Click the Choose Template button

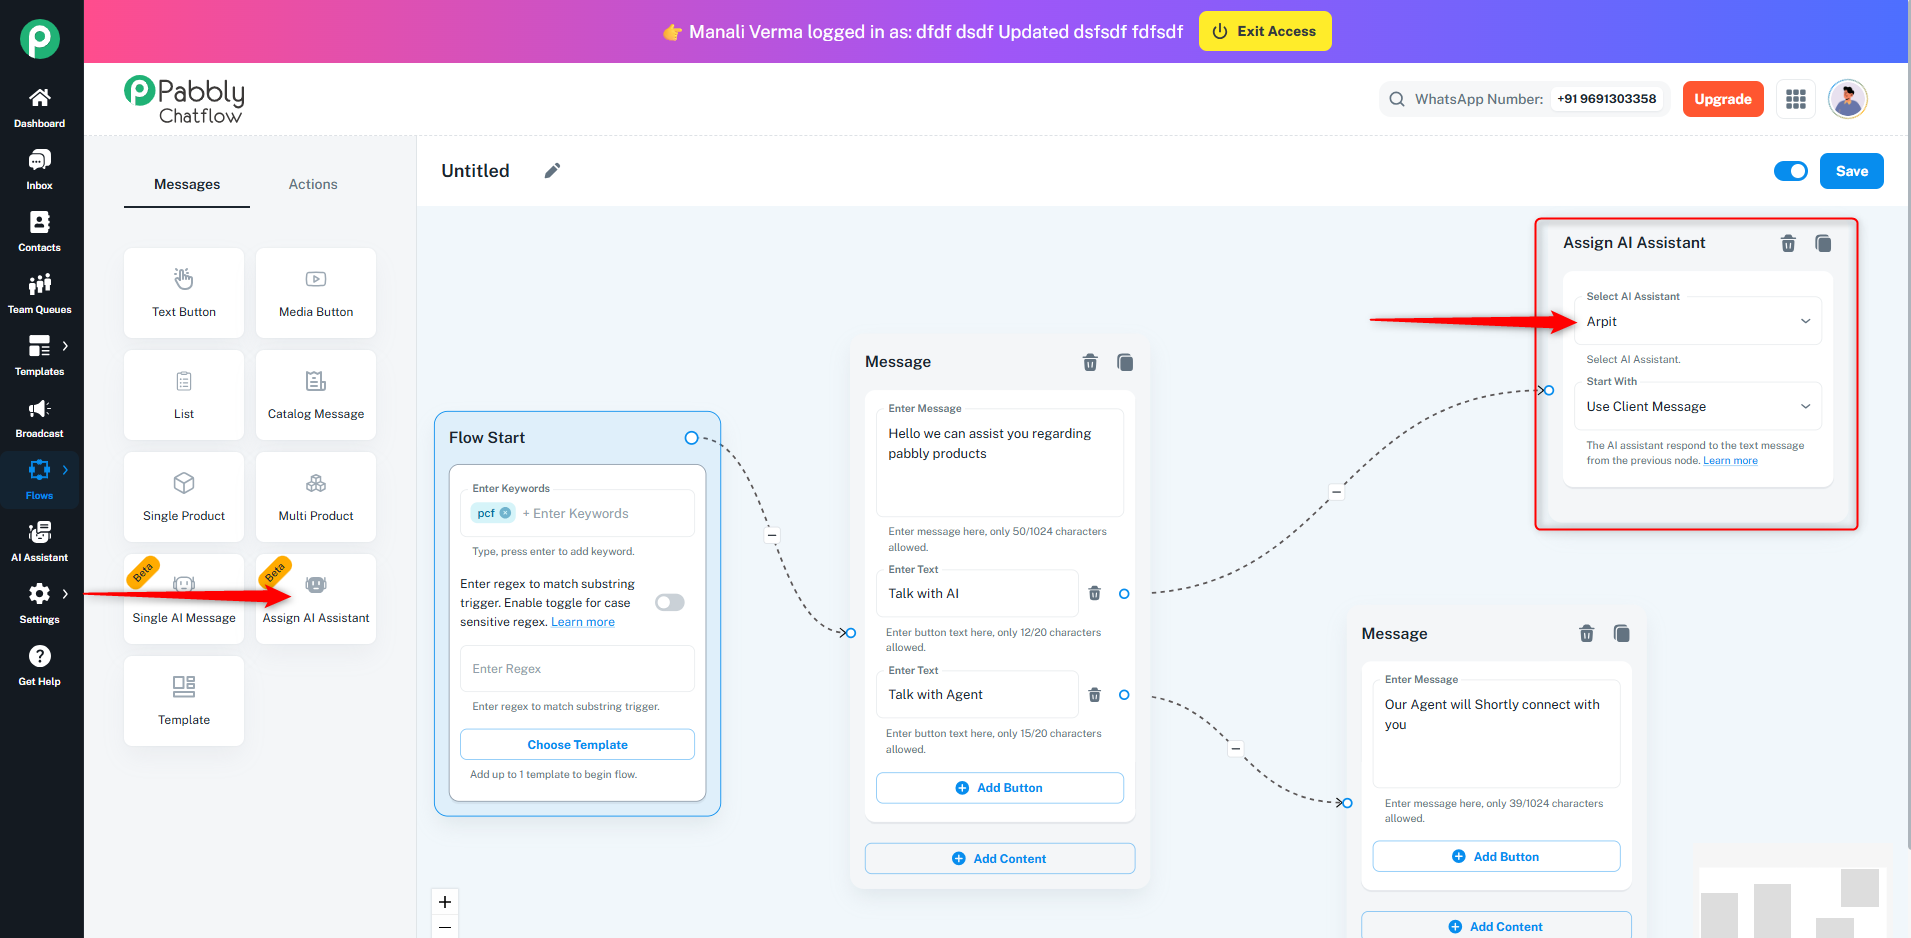577,744
